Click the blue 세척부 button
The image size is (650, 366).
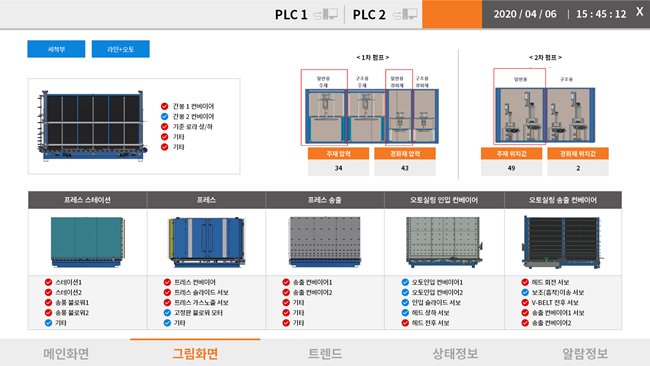[x=56, y=49]
